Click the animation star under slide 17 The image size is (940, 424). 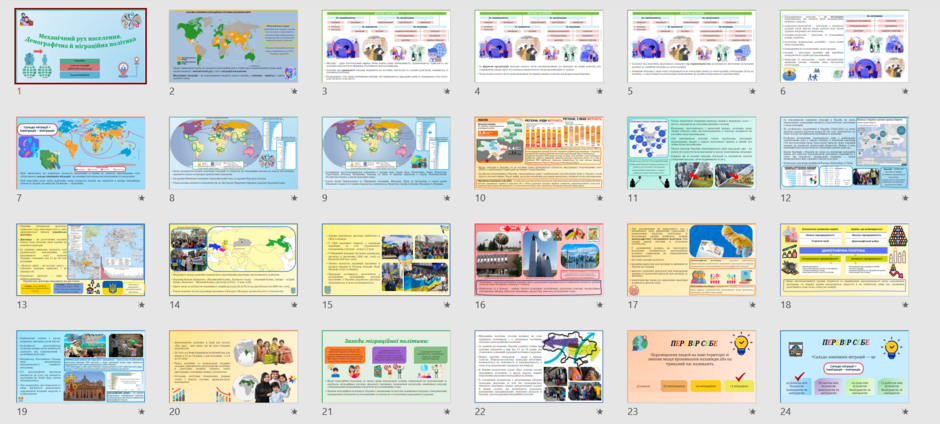752,305
